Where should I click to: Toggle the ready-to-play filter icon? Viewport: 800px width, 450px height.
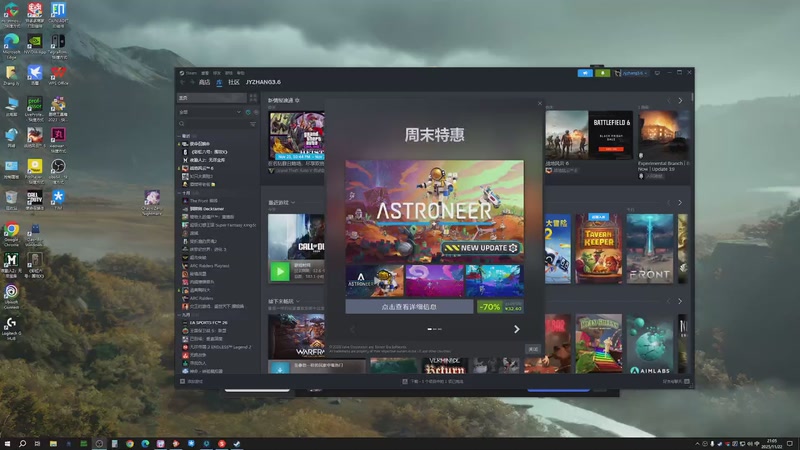coord(248,112)
